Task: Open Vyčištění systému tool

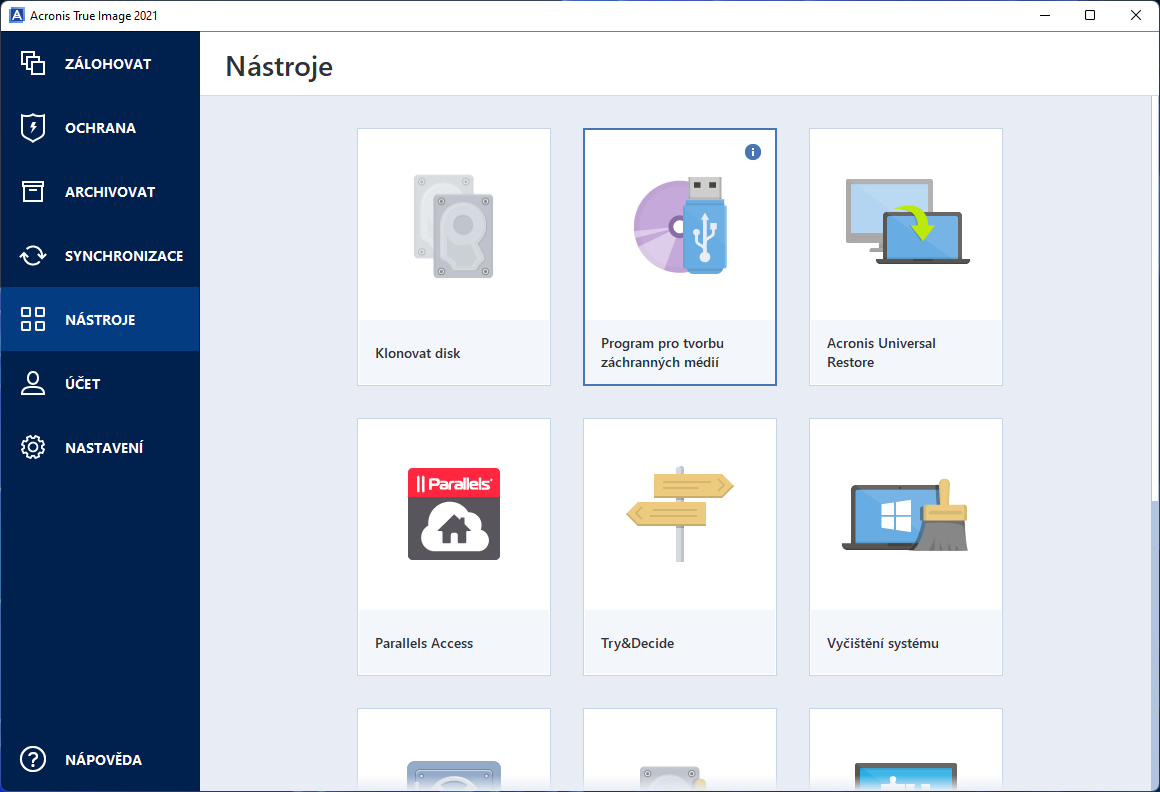Action: tap(906, 546)
